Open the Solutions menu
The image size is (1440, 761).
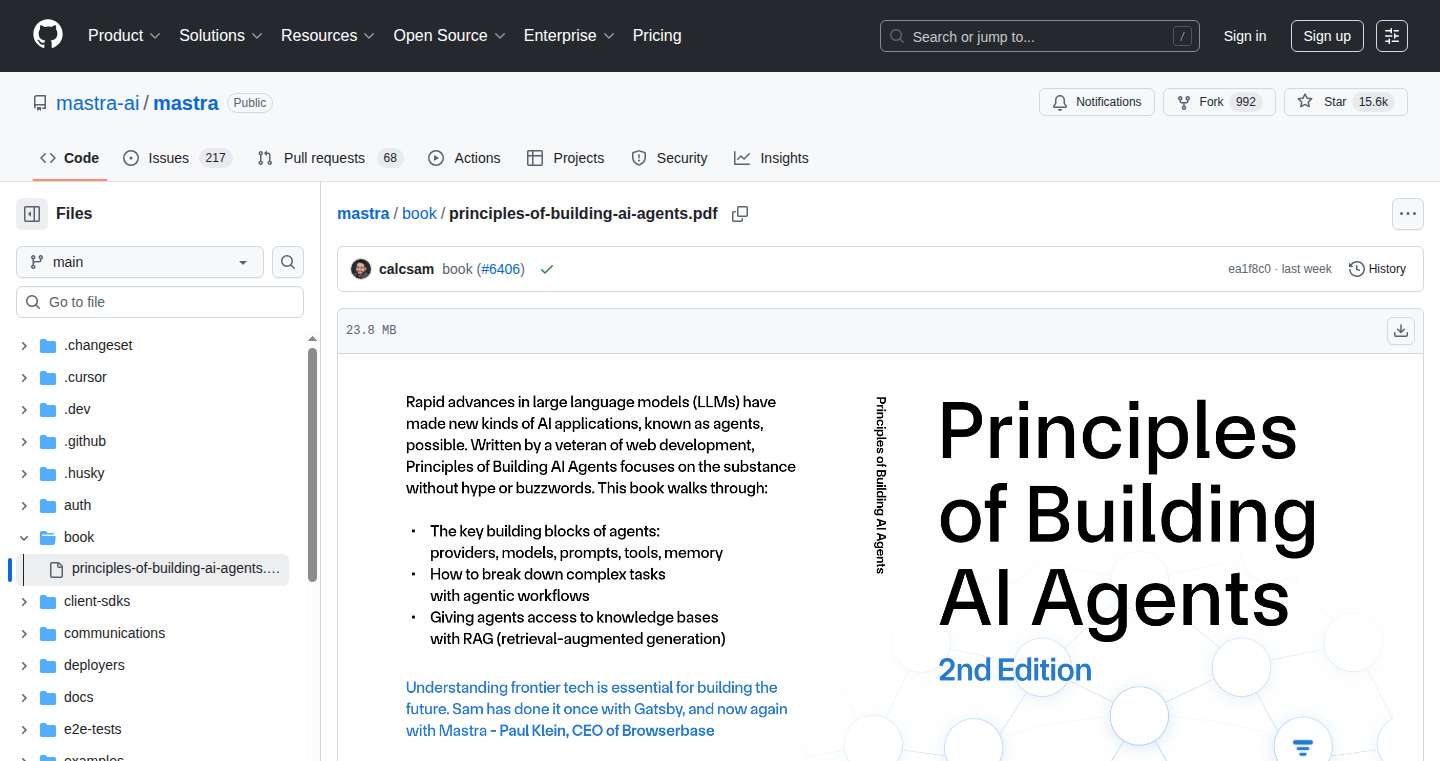tap(221, 36)
